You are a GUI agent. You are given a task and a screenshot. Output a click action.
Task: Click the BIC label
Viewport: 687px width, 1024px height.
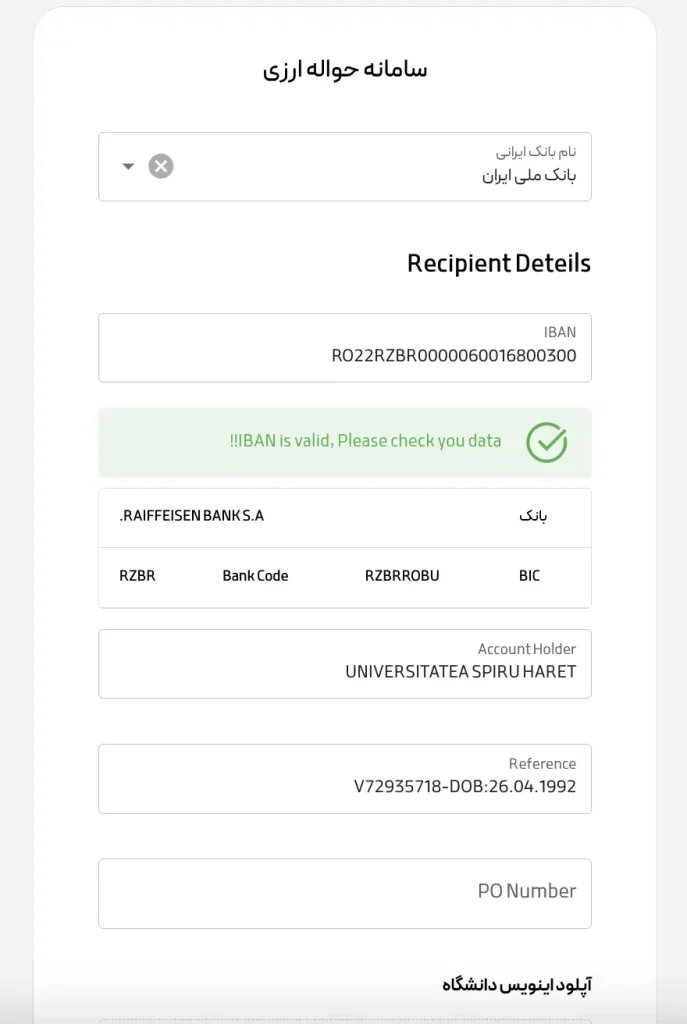[529, 576]
